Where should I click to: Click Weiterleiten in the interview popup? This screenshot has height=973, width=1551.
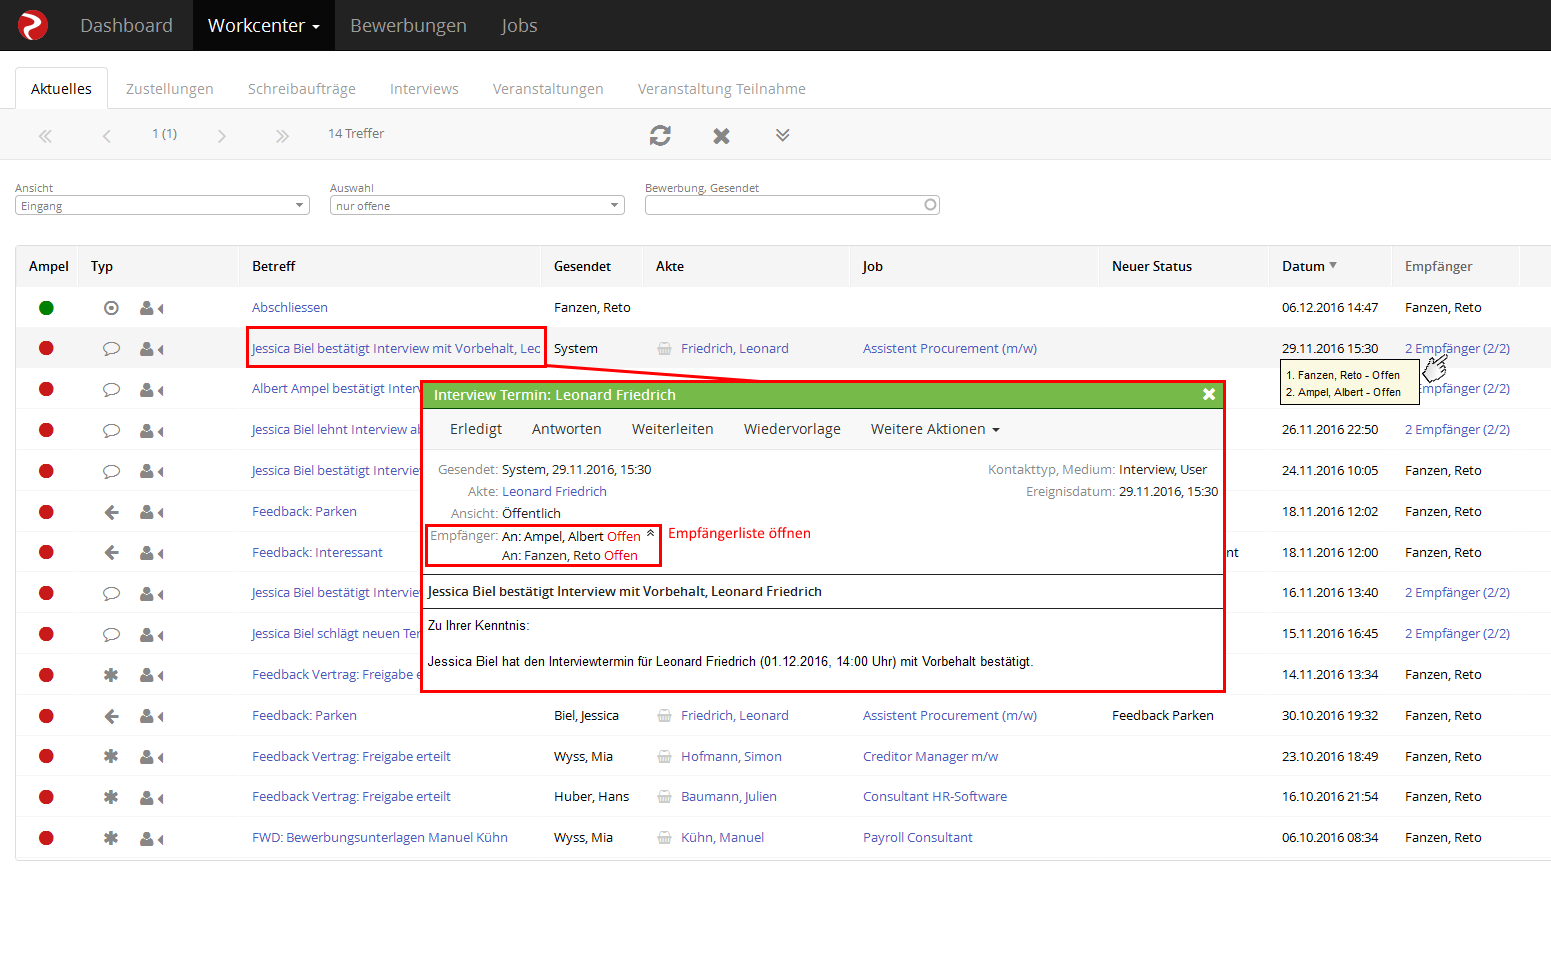coord(673,429)
